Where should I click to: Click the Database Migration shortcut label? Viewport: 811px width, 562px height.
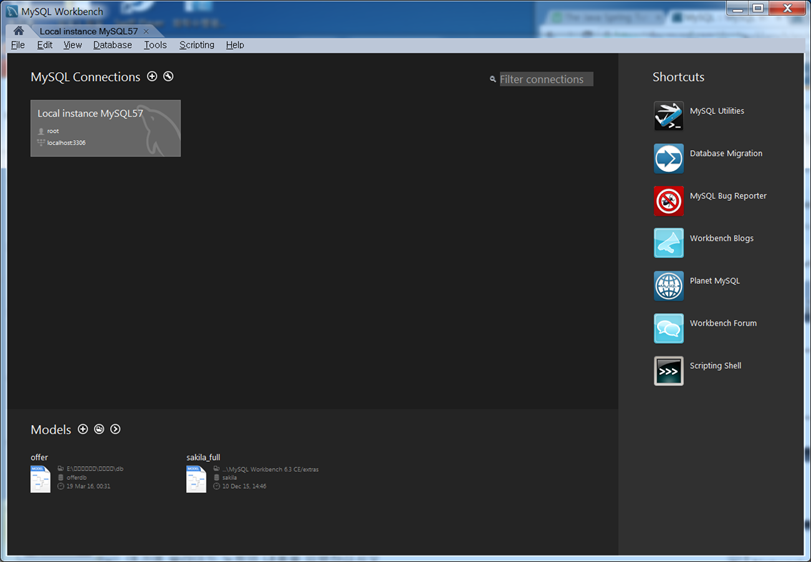pyautogui.click(x=726, y=153)
